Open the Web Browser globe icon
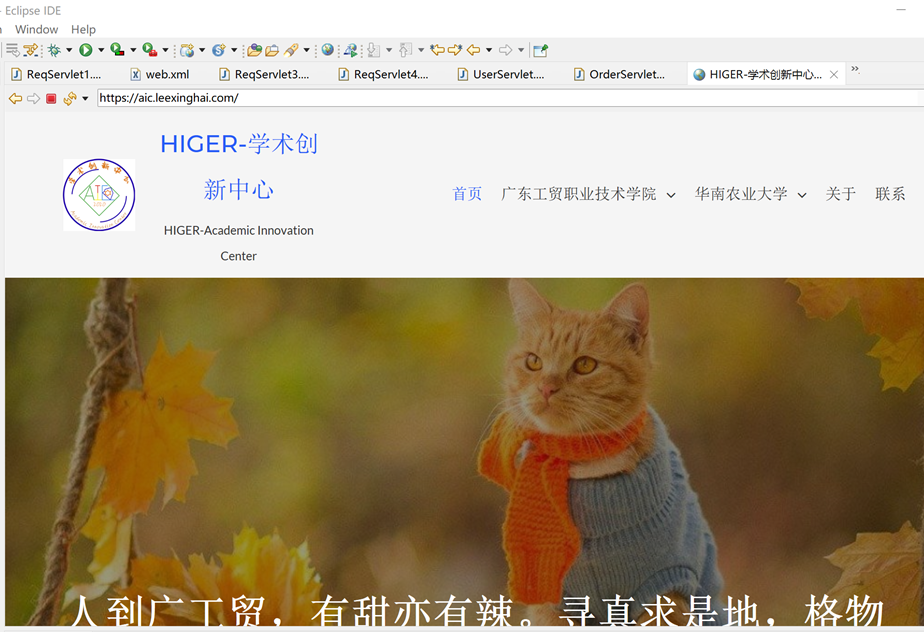 (x=328, y=50)
